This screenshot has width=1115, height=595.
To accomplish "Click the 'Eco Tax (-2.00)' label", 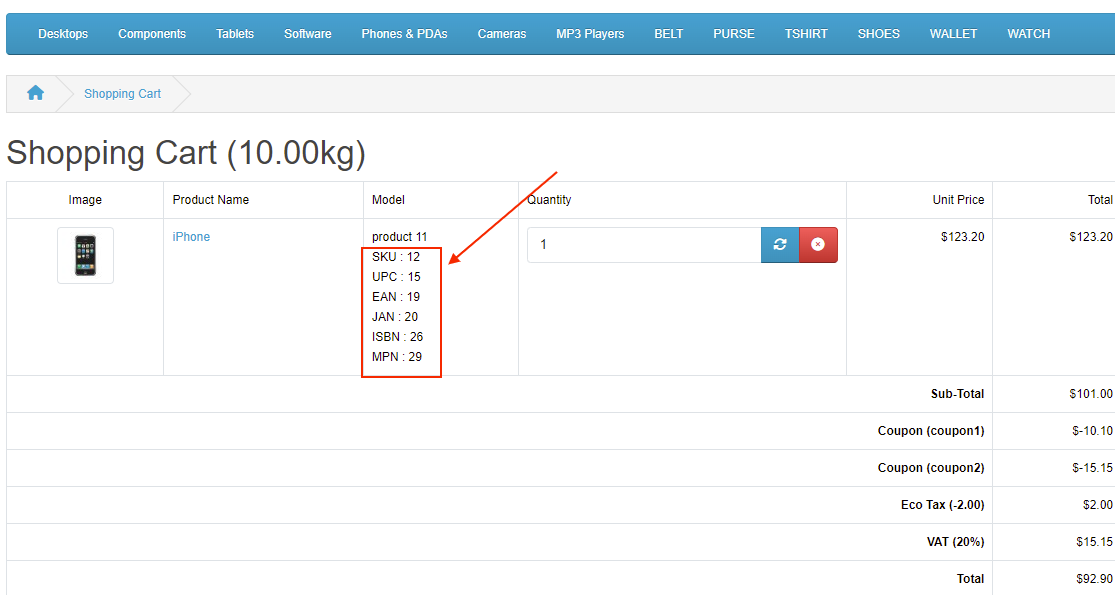I will [x=942, y=505].
